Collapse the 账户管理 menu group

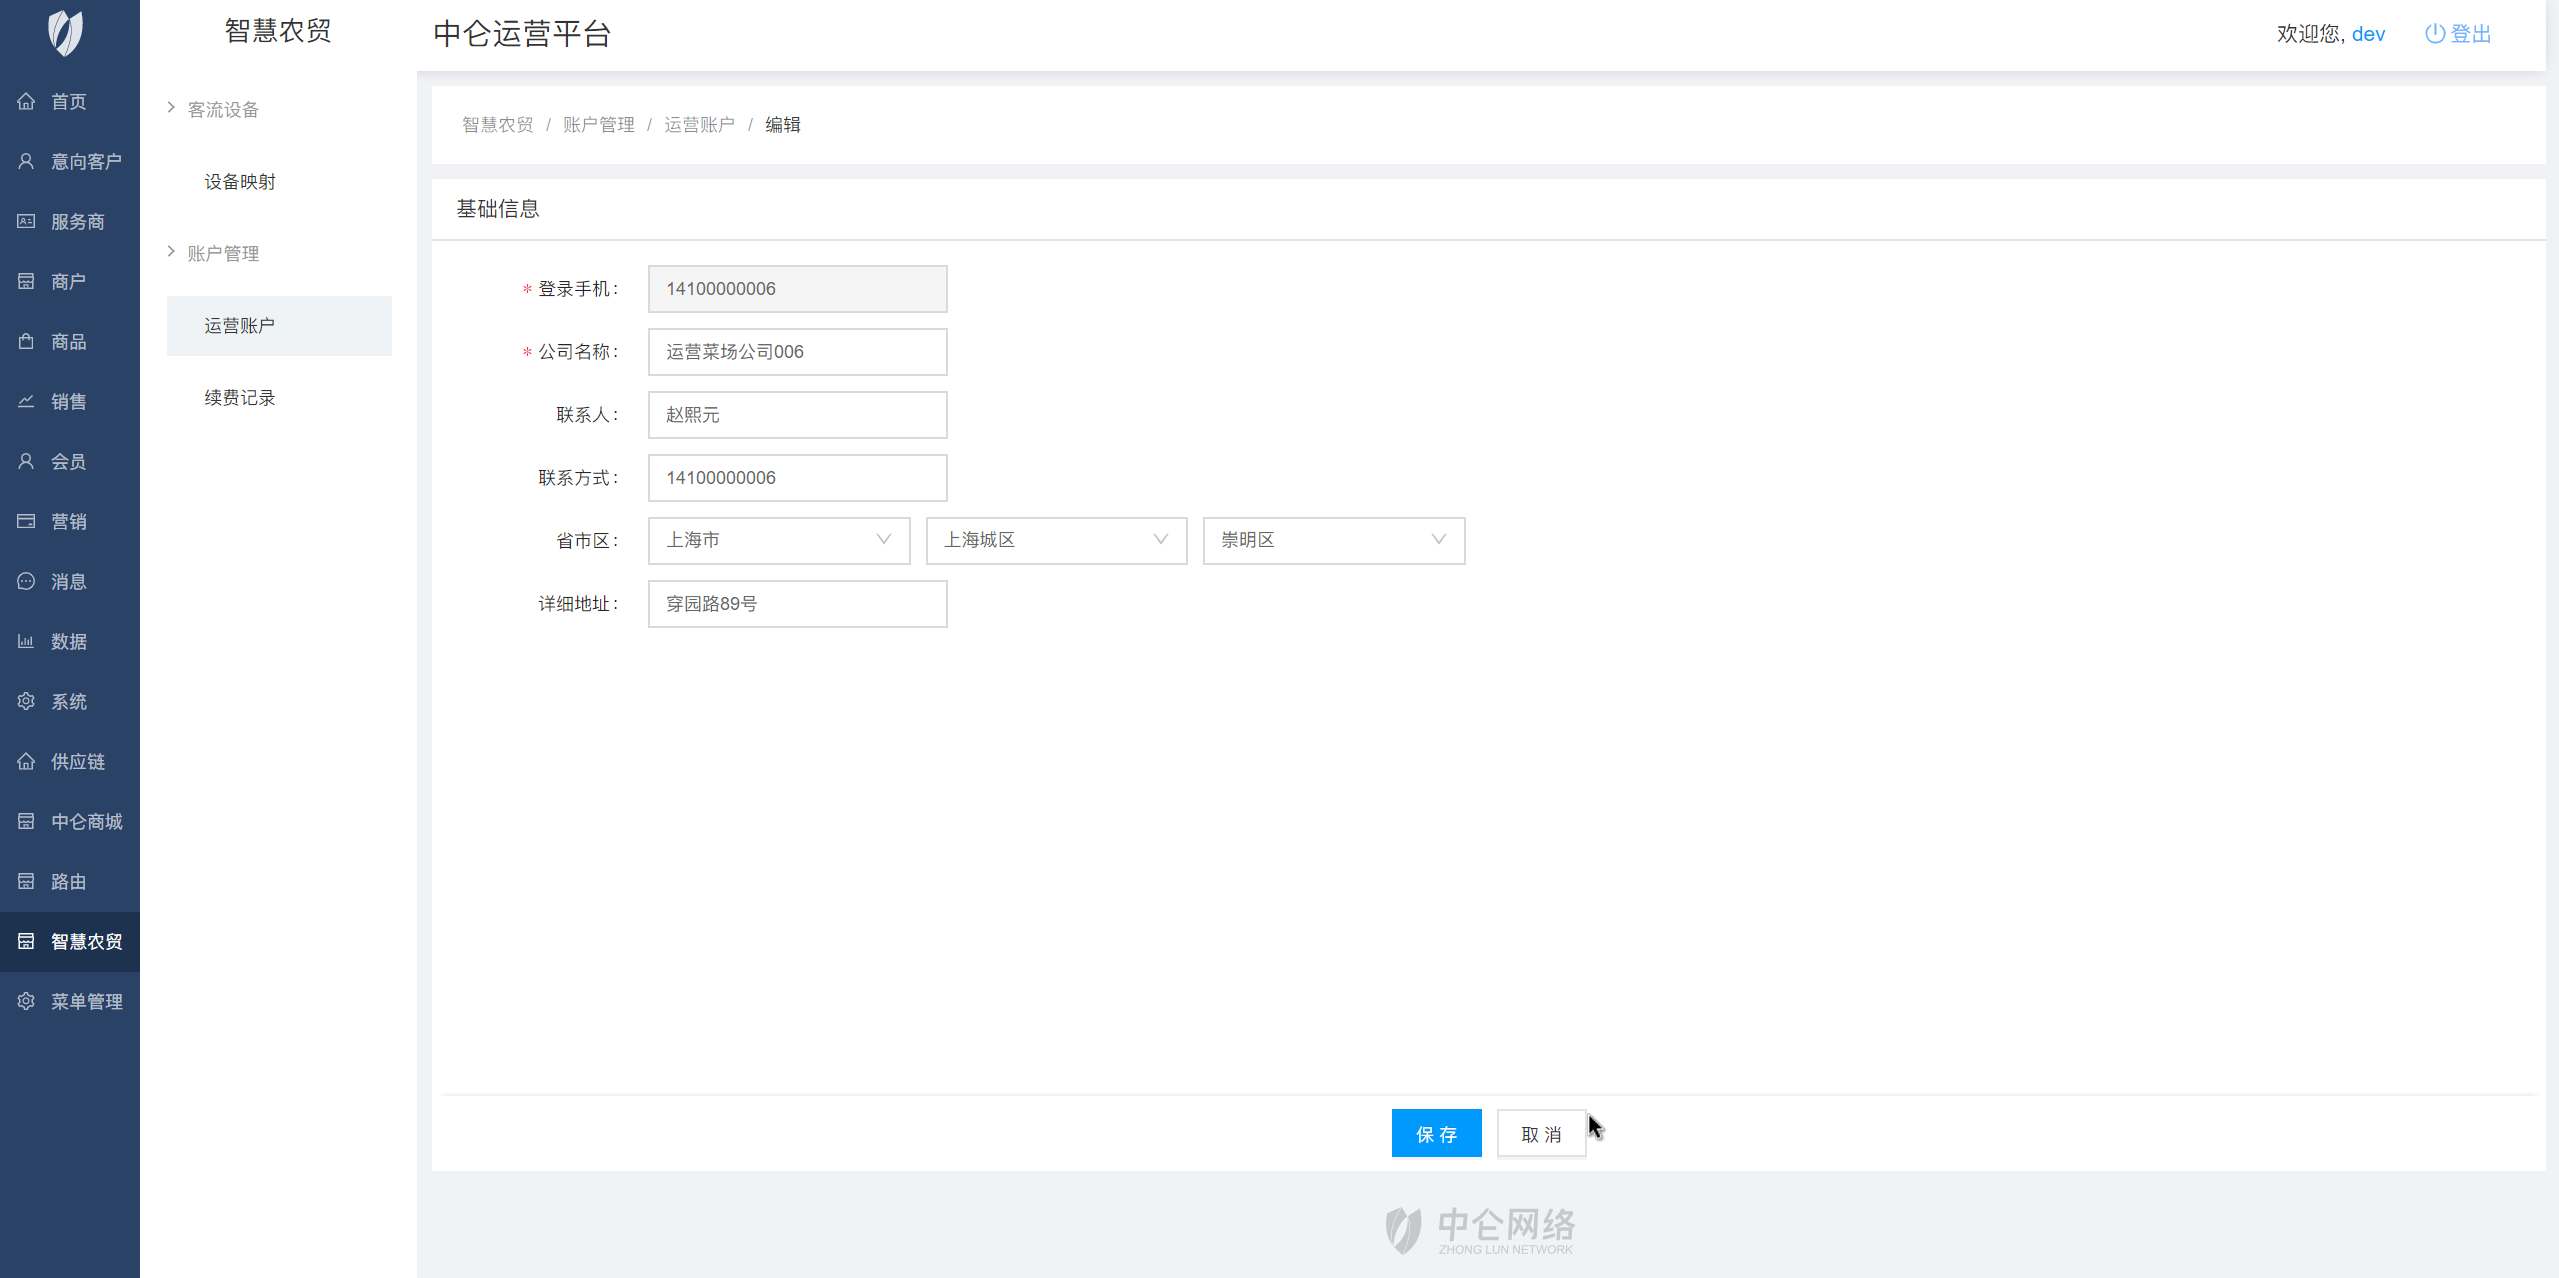222,253
